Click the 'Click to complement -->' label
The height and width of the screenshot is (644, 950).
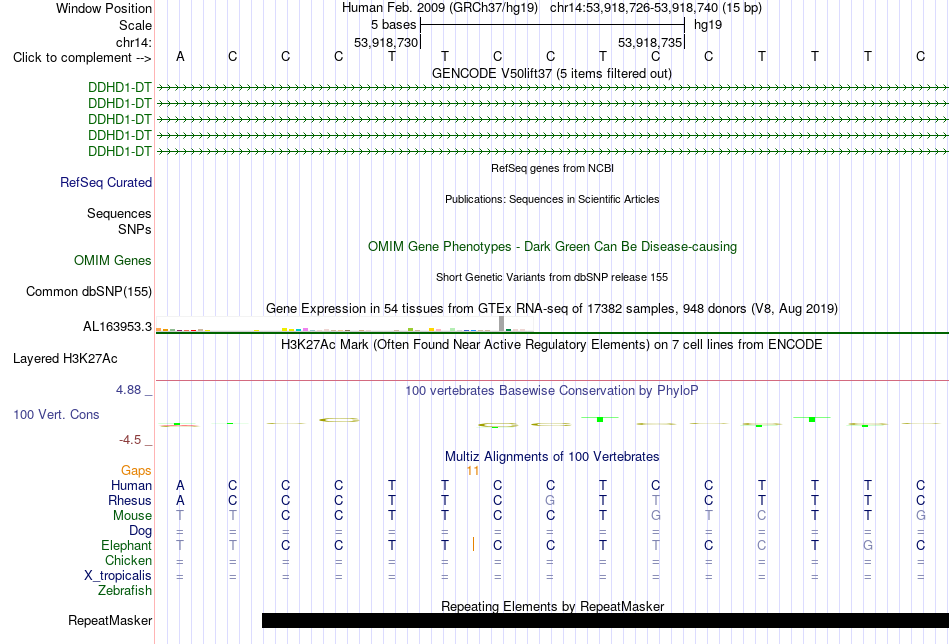pos(82,58)
